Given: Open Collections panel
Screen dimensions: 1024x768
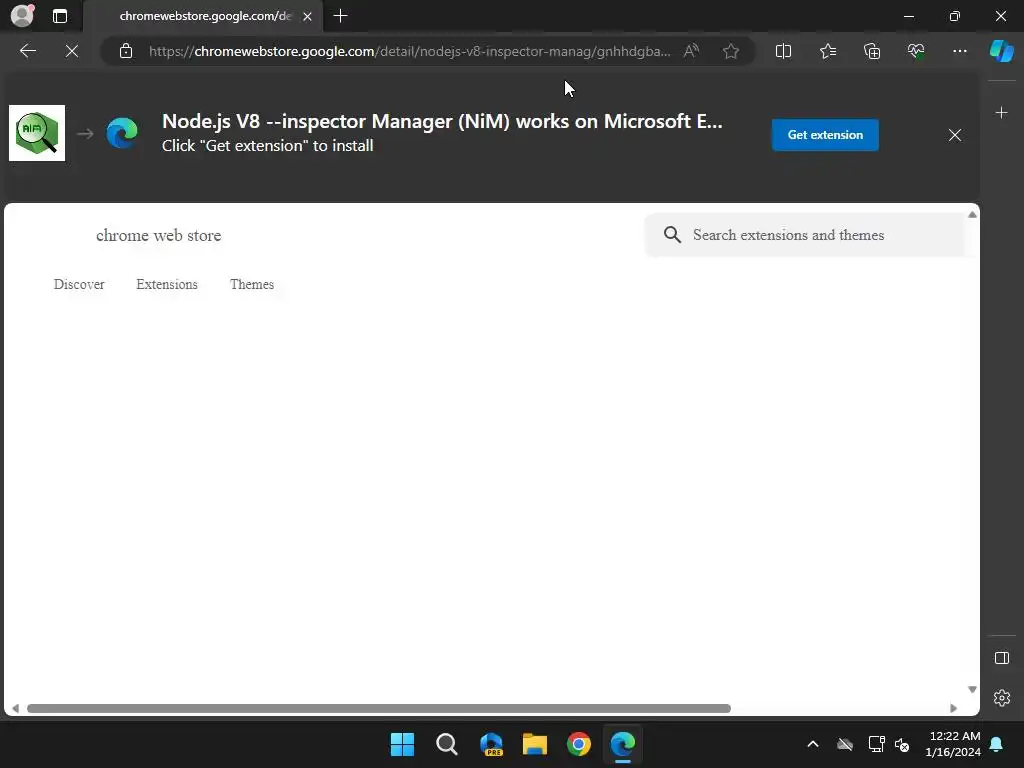Looking at the screenshot, I should tap(872, 51).
